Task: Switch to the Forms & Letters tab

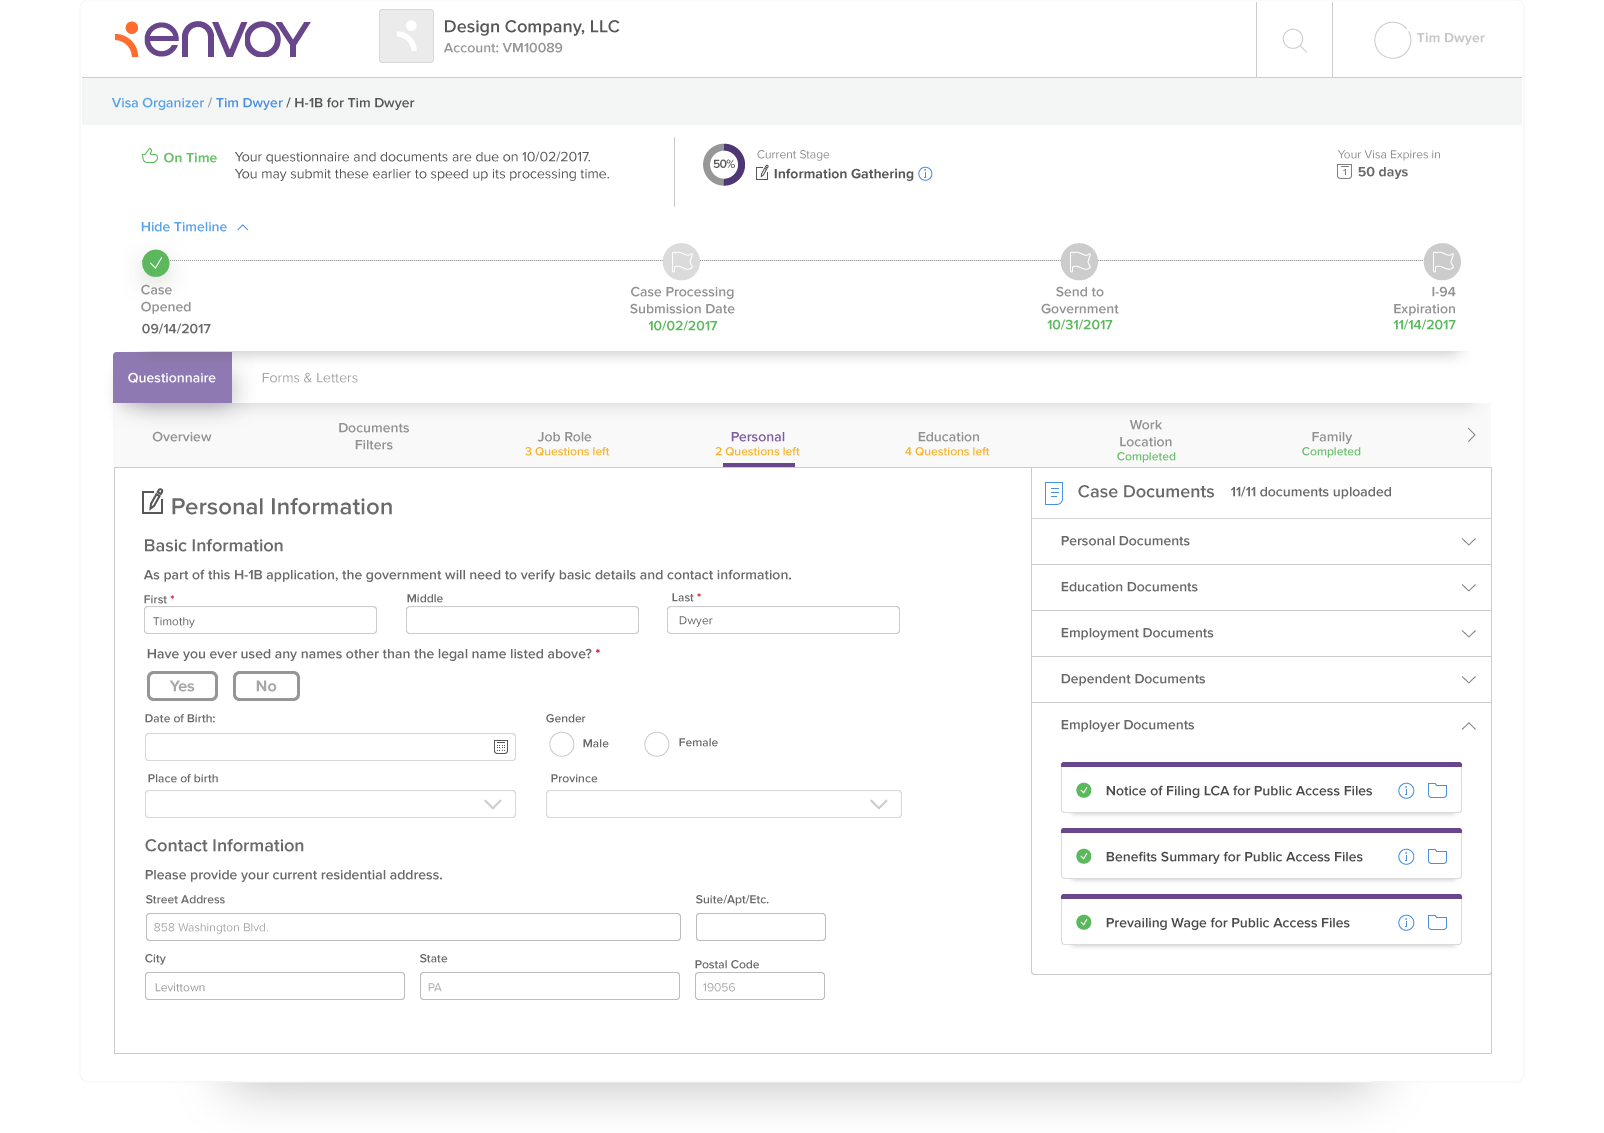Action: 310,378
